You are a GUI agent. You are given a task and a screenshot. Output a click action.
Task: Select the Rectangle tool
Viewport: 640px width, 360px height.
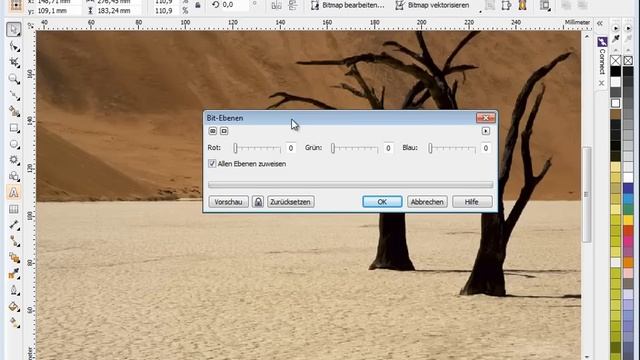tap(14, 128)
